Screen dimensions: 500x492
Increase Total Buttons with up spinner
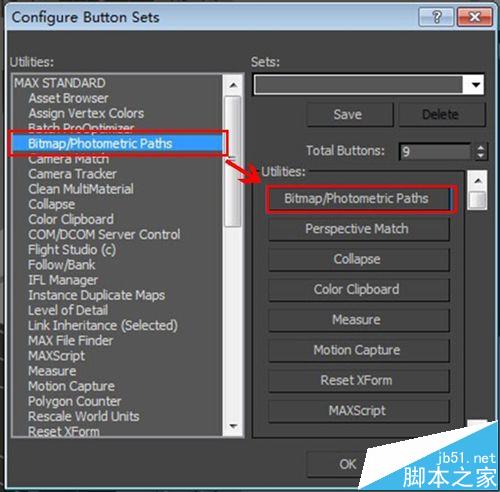(x=480, y=148)
